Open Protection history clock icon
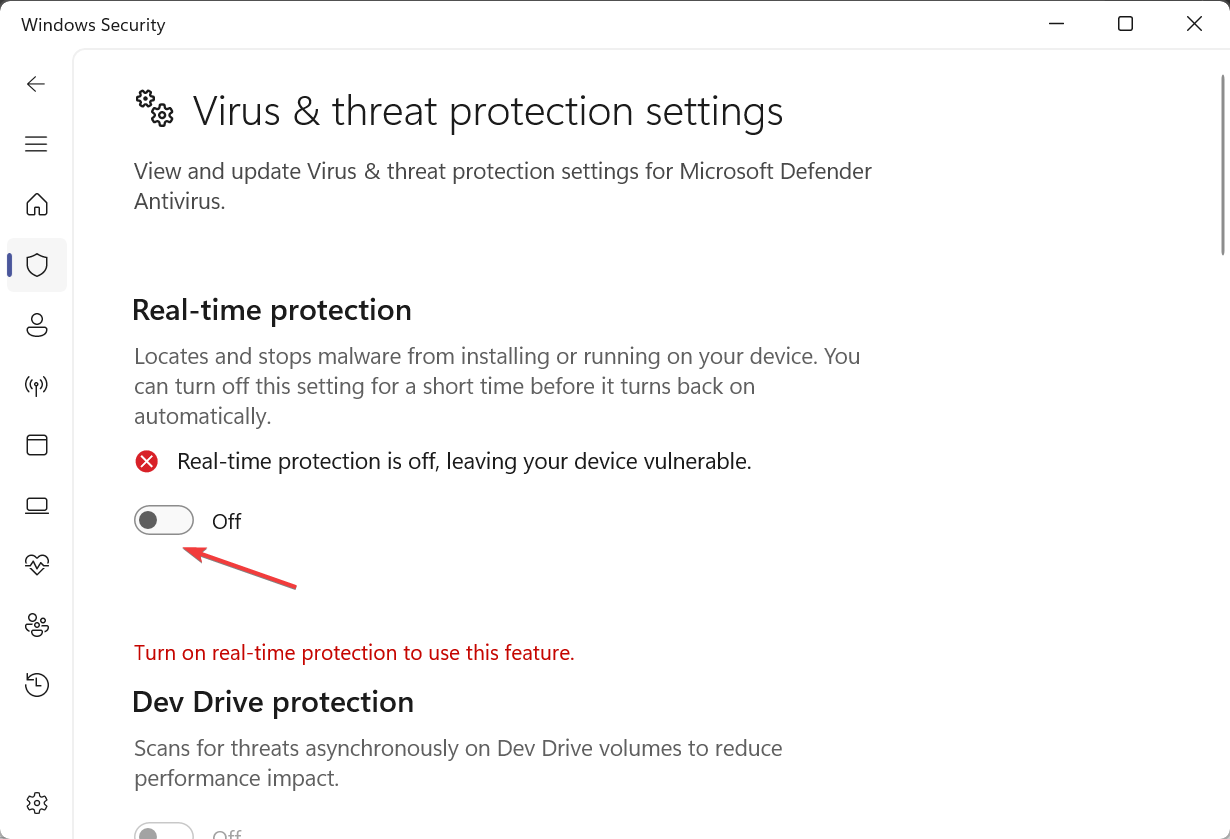This screenshot has height=839, width=1230. tap(37, 685)
